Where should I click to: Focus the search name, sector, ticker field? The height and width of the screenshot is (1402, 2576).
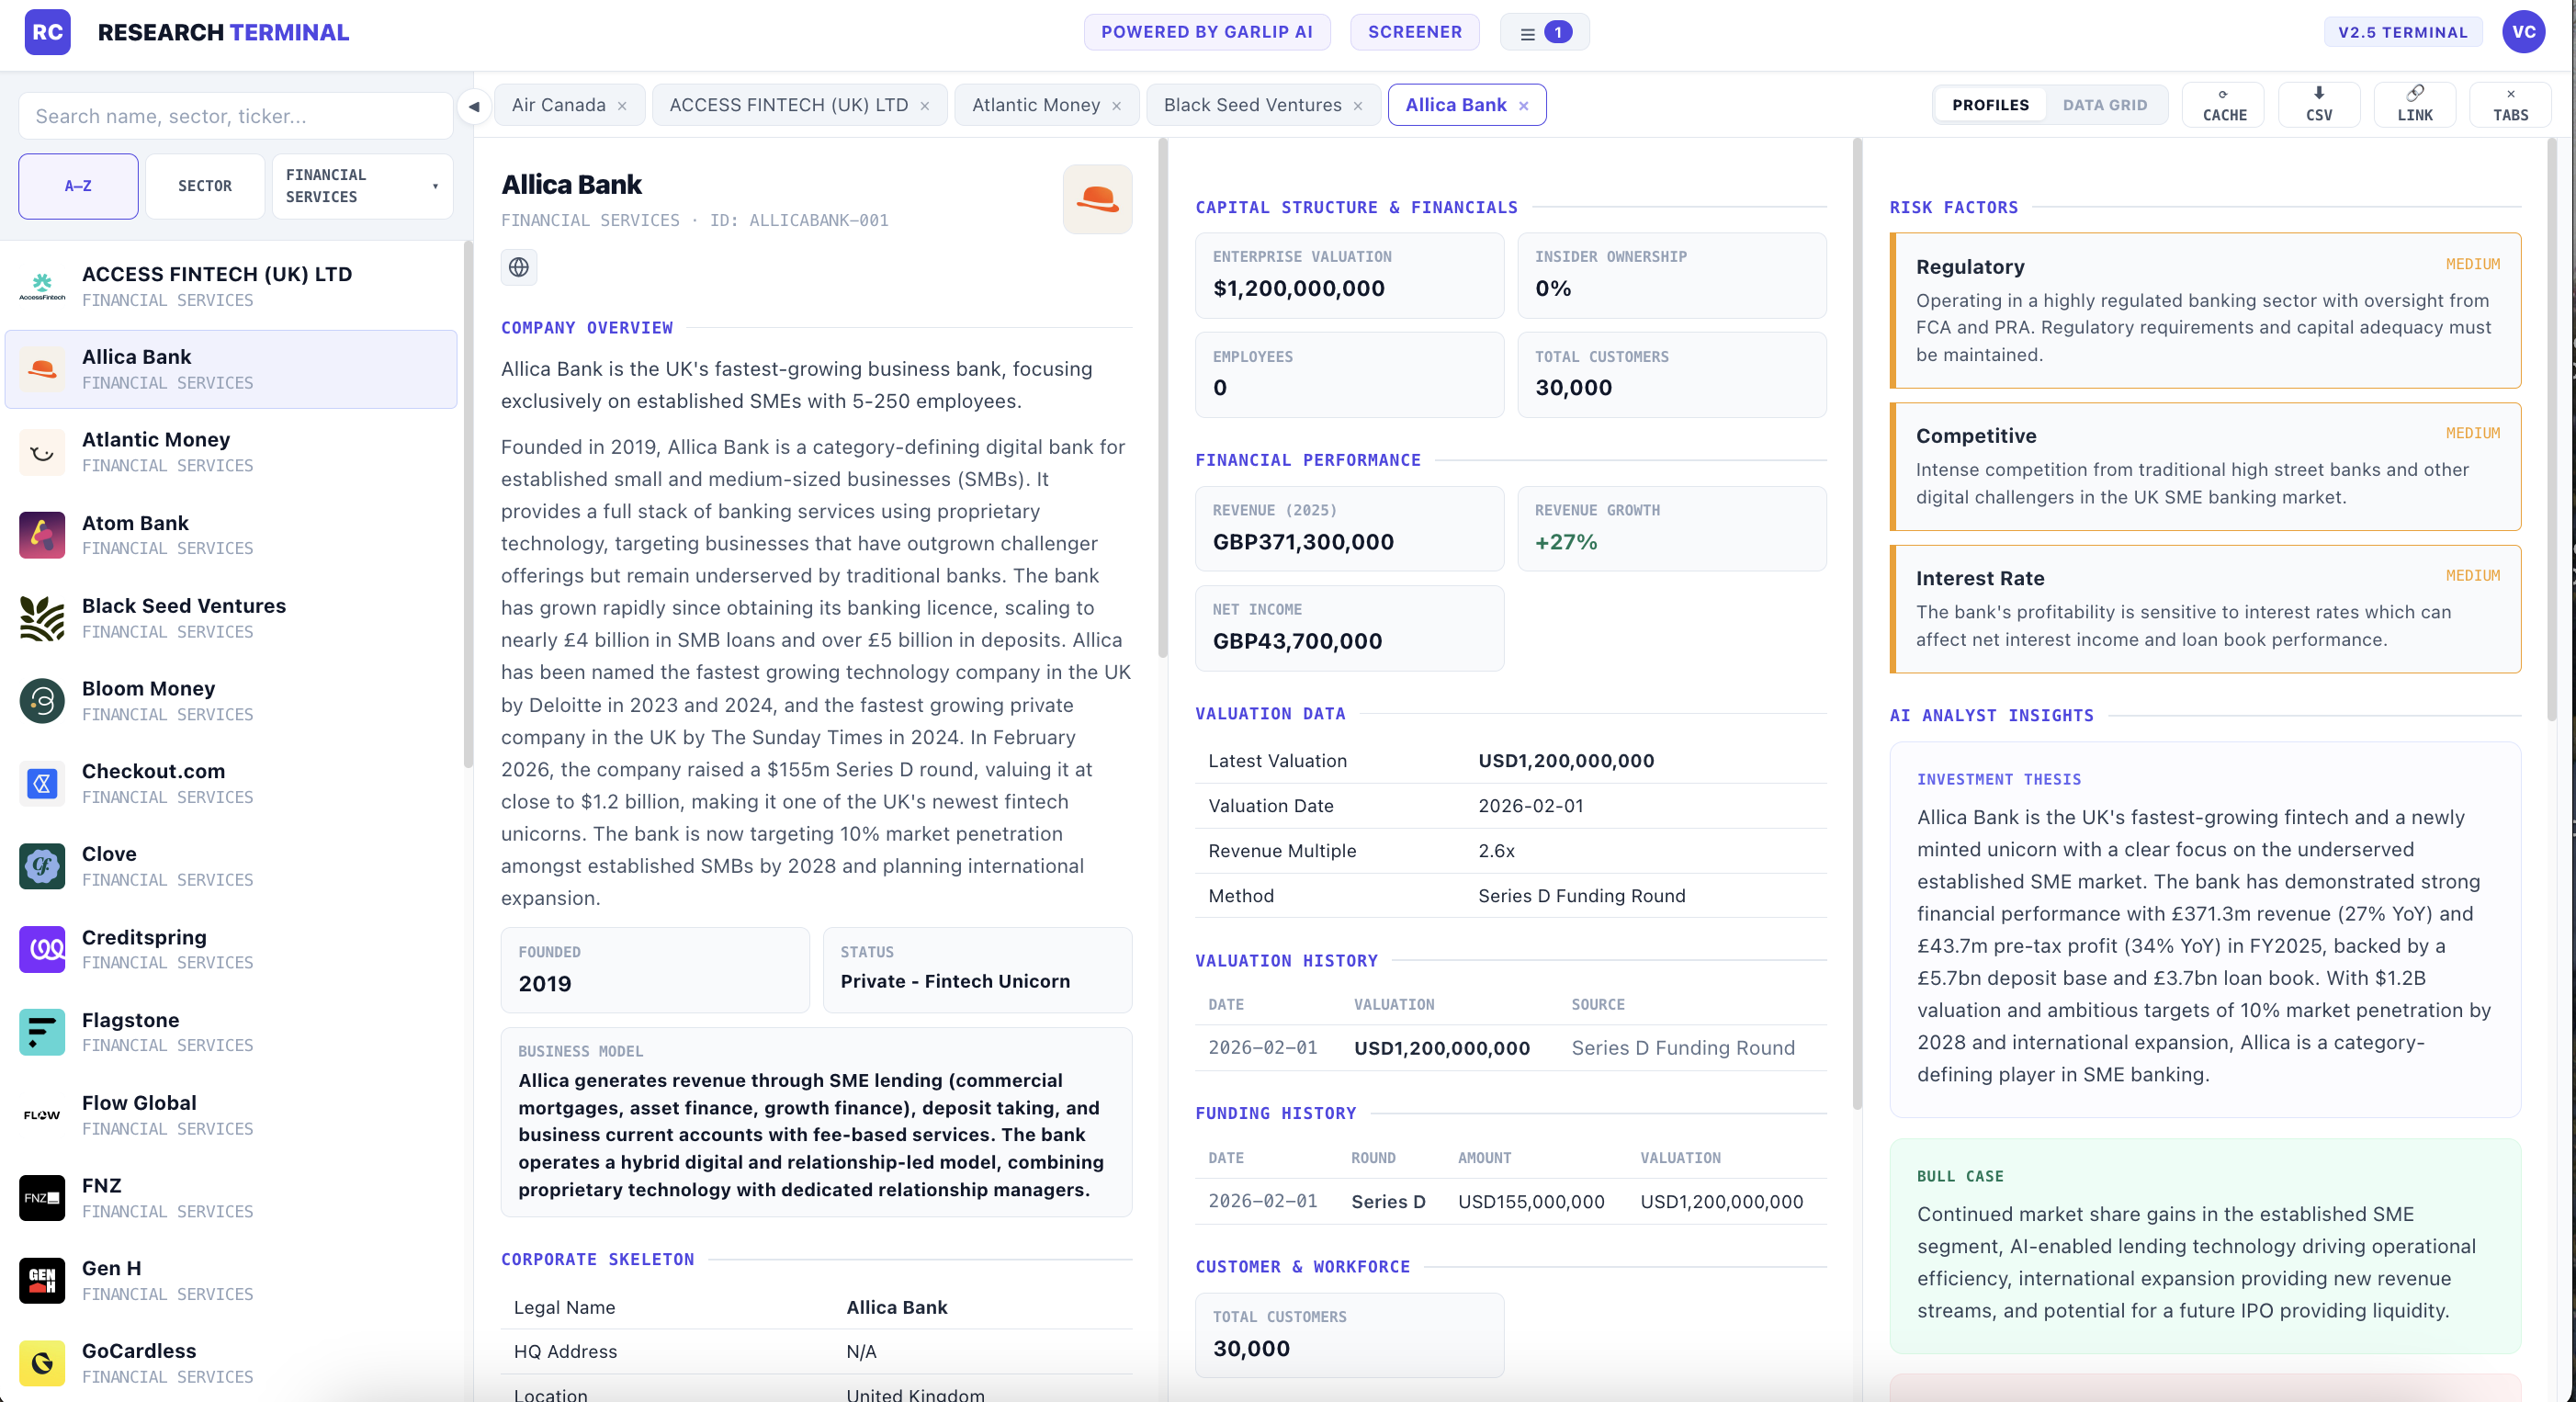236,116
